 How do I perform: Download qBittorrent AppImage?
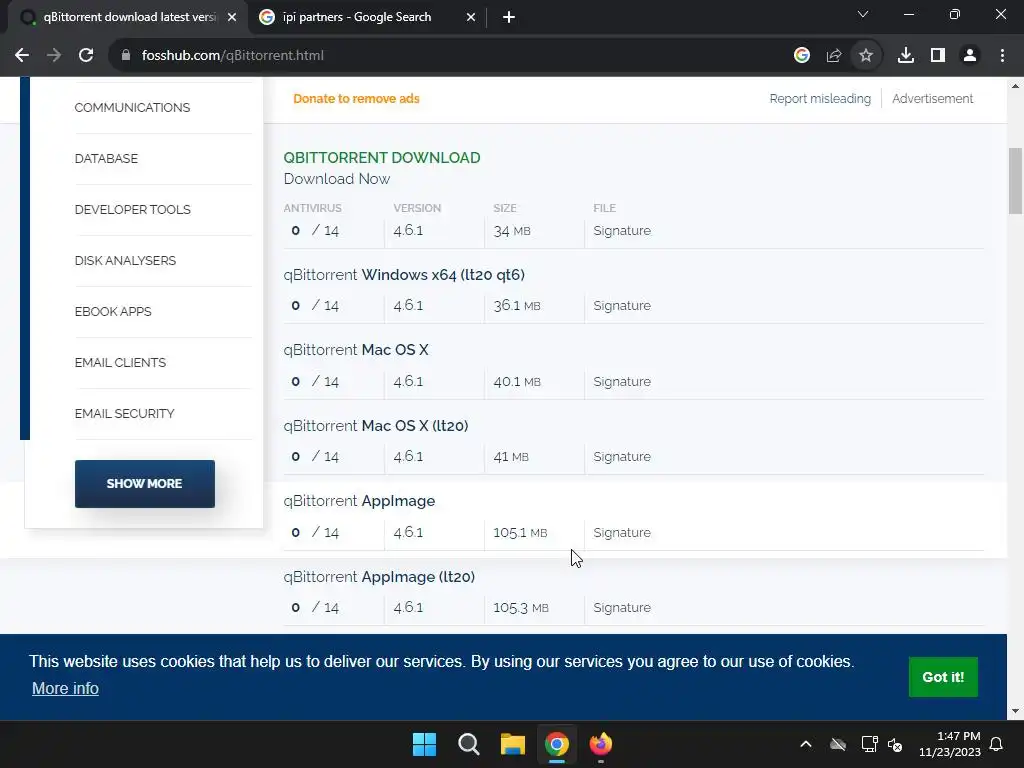click(359, 501)
